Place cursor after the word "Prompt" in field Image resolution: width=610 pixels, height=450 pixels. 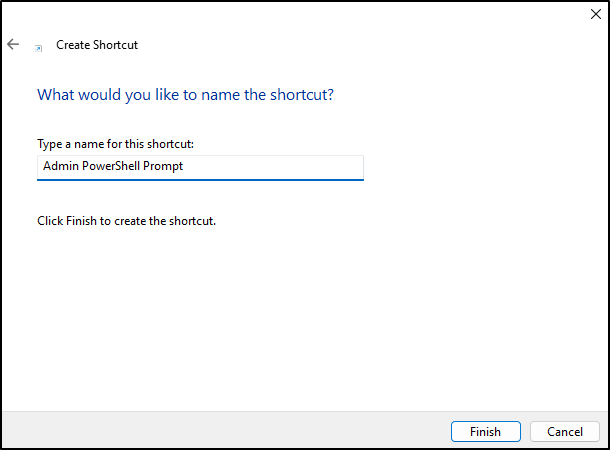(184, 166)
